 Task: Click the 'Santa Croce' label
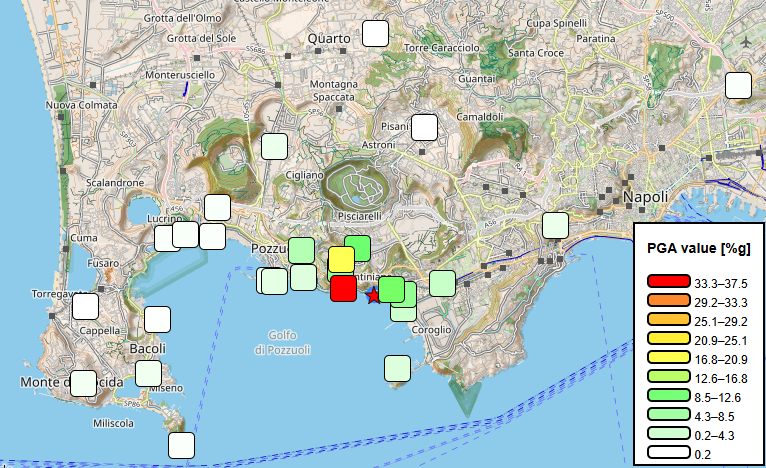point(536,53)
